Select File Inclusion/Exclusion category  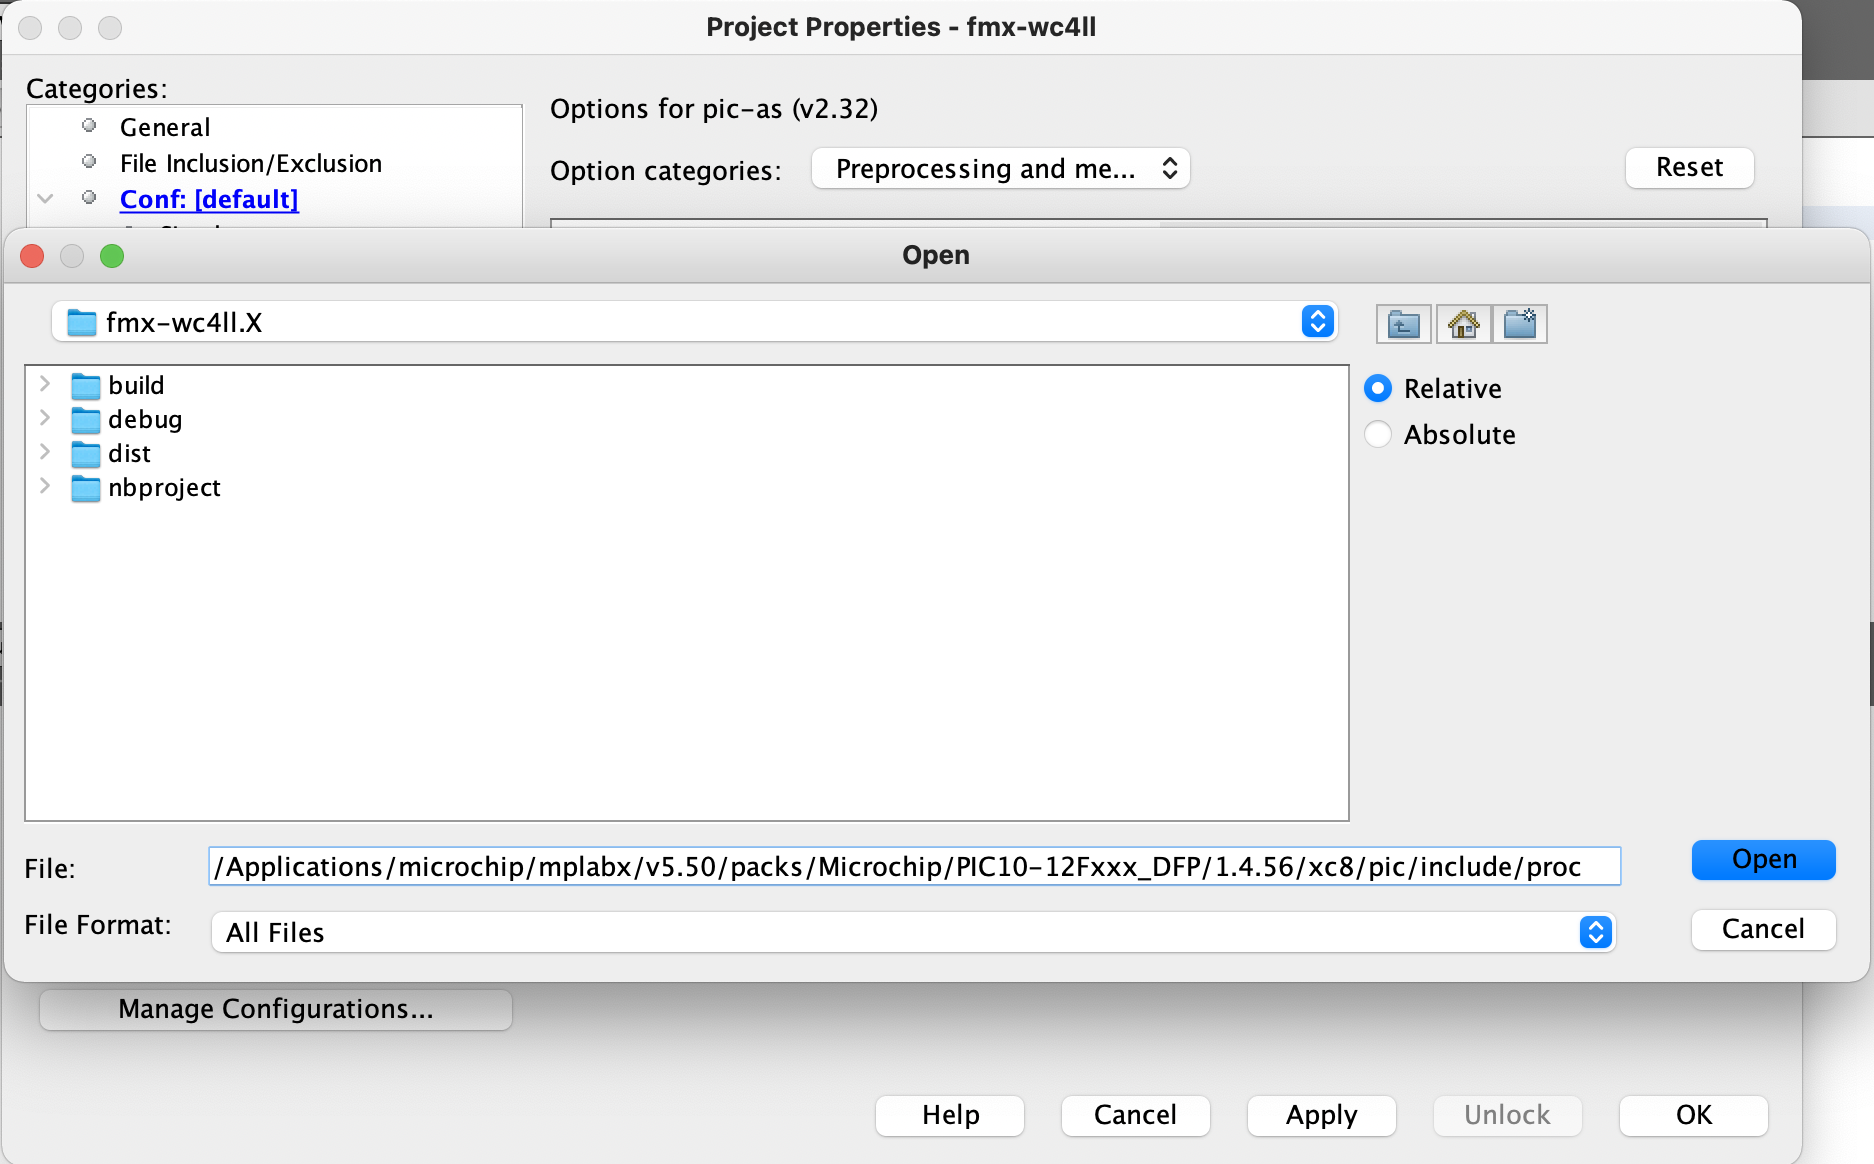tap(250, 163)
